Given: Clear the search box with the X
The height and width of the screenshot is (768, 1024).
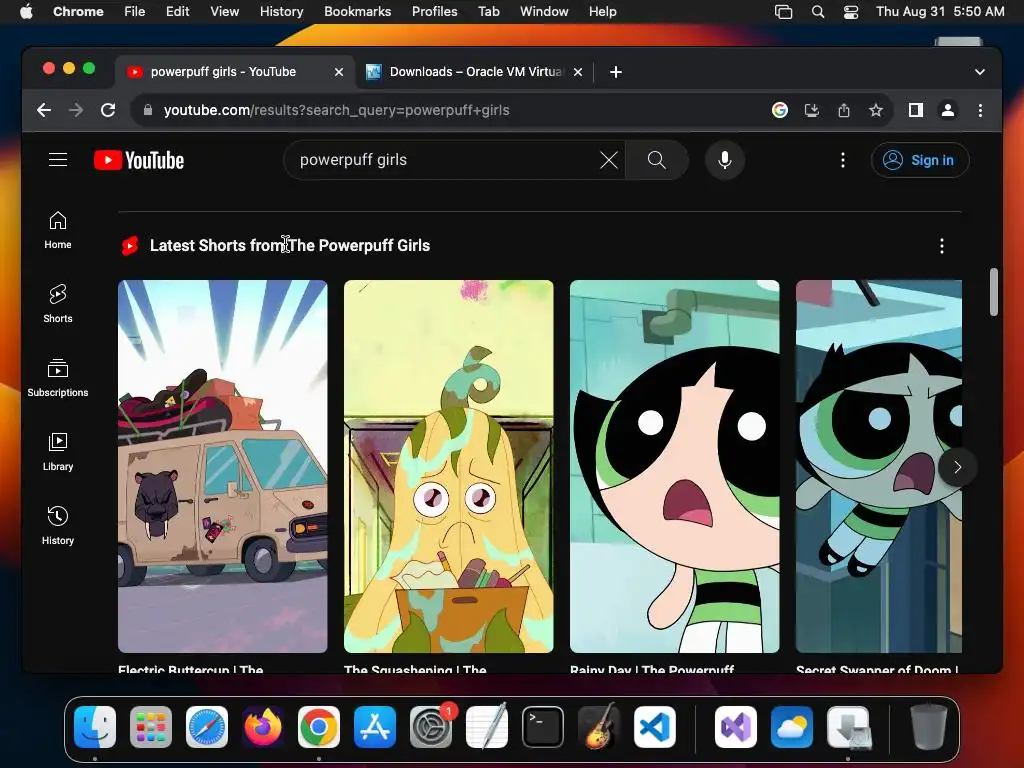Looking at the screenshot, I should pos(609,160).
